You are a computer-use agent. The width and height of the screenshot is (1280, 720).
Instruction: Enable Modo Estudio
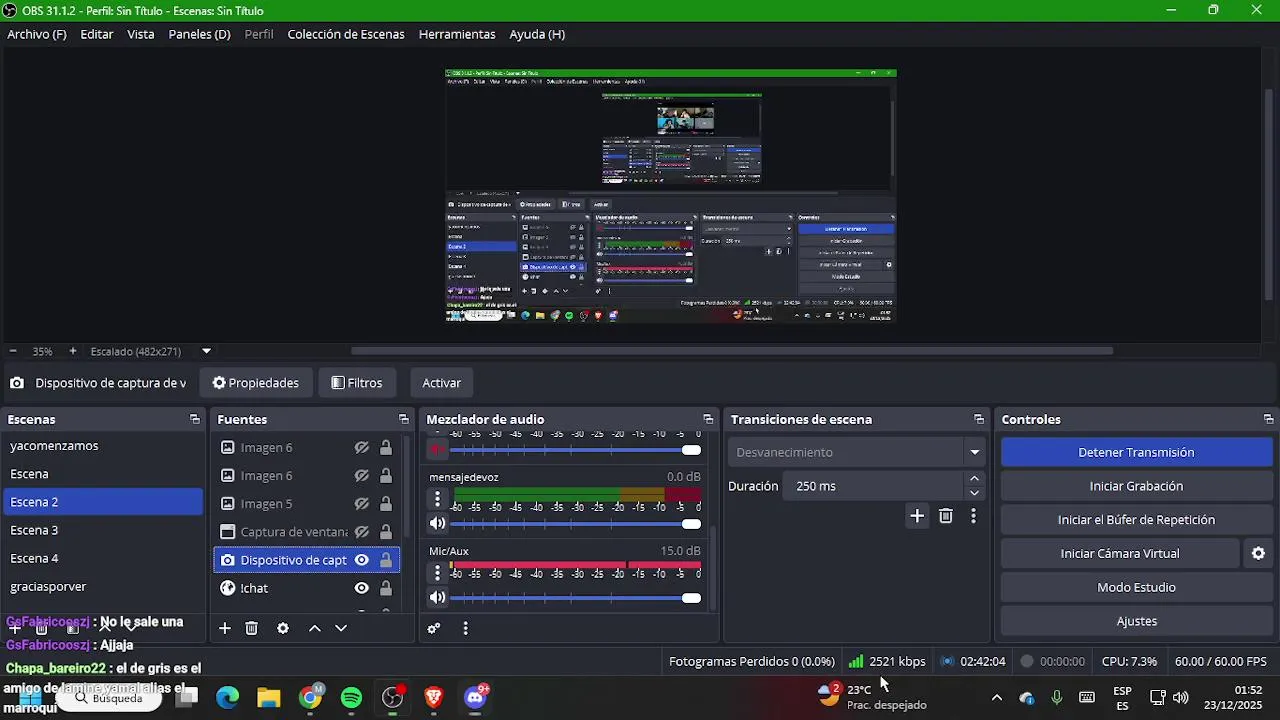tap(1136, 587)
